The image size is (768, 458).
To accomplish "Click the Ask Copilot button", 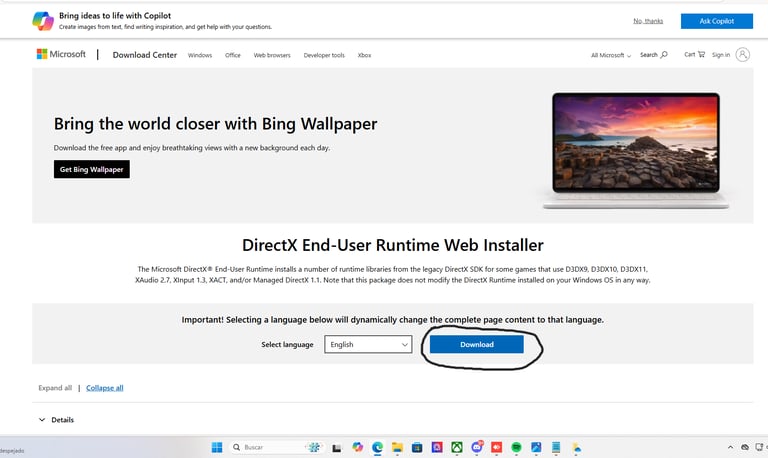I will tap(717, 21).
